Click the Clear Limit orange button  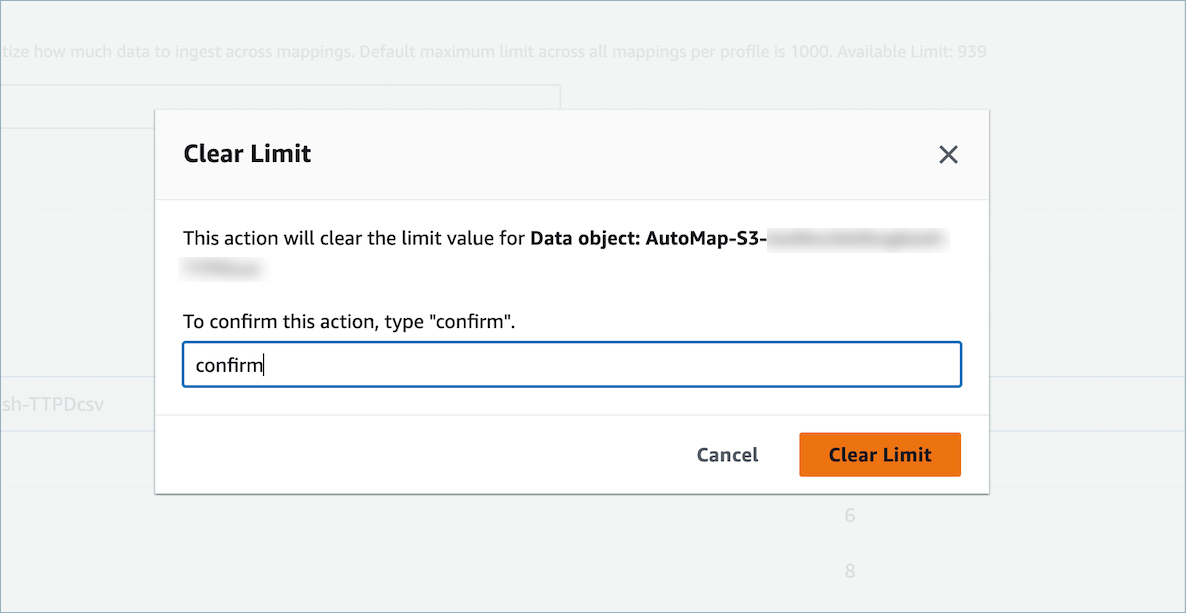click(x=879, y=454)
